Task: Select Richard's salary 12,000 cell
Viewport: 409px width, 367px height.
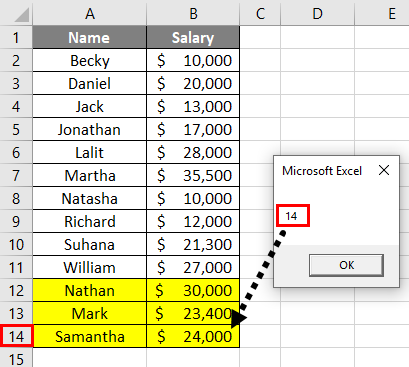Action: pyautogui.click(x=193, y=221)
